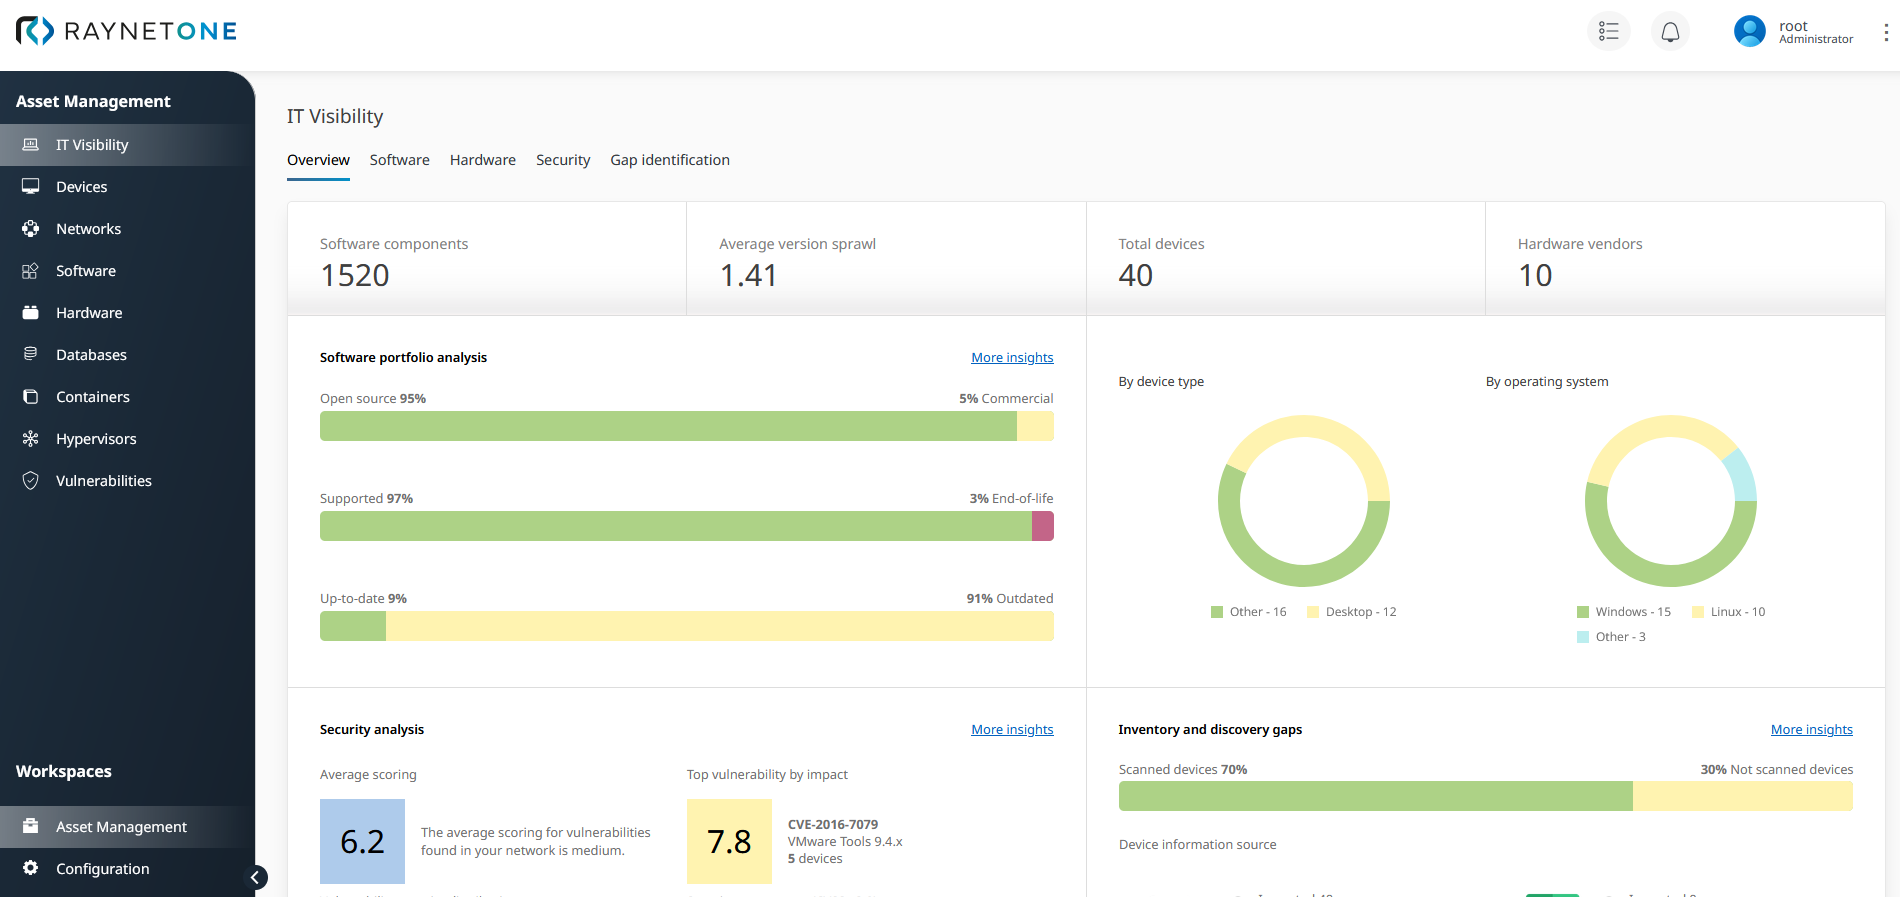Open the task list icon in header
The image size is (1900, 897).
(1608, 32)
